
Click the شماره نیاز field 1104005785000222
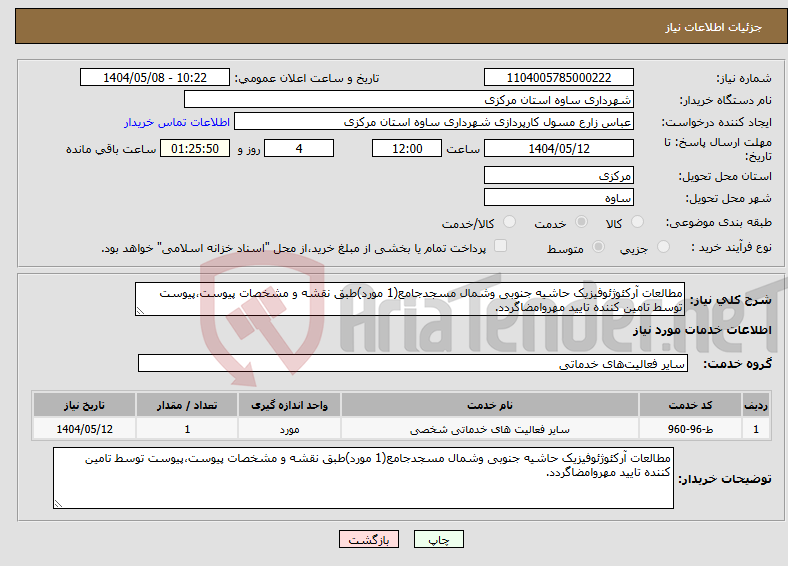pyautogui.click(x=558, y=77)
